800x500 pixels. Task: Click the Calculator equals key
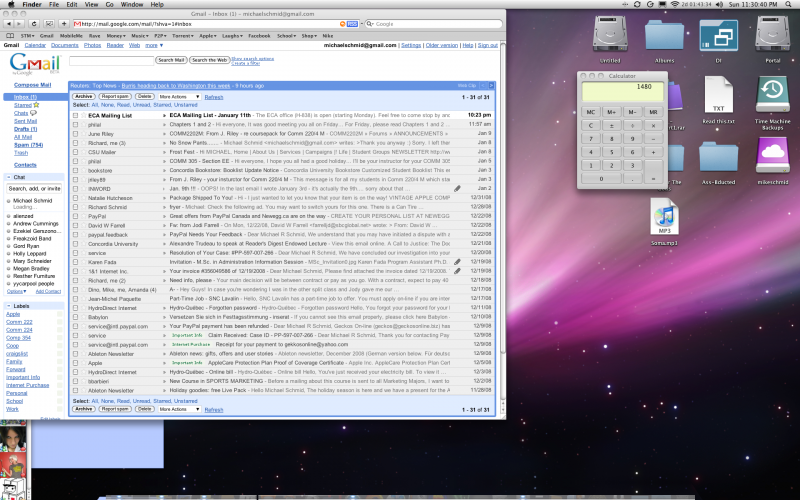point(653,172)
